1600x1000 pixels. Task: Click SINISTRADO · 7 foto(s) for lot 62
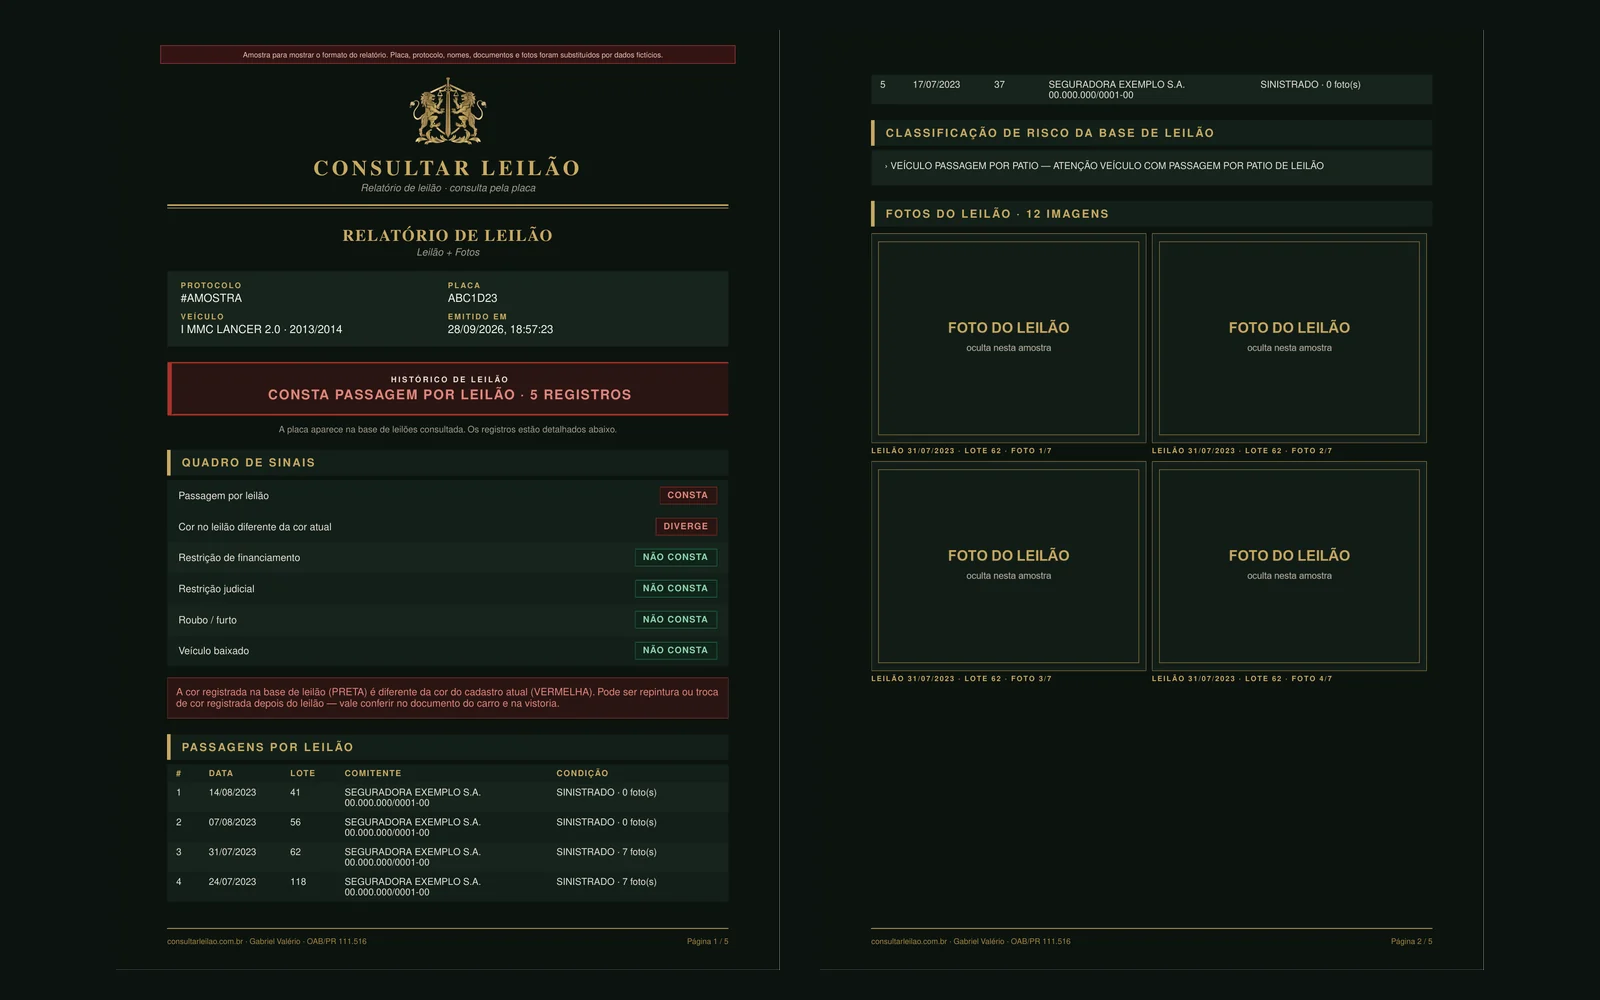click(606, 852)
